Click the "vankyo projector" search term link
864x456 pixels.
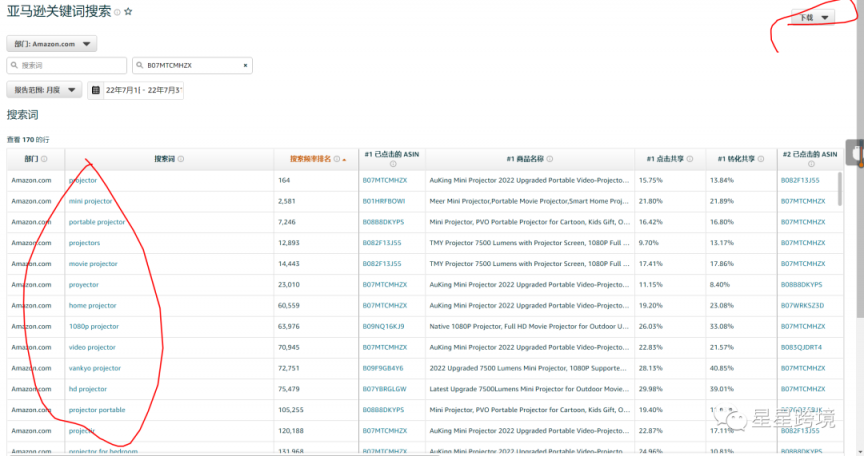[x=94, y=368]
